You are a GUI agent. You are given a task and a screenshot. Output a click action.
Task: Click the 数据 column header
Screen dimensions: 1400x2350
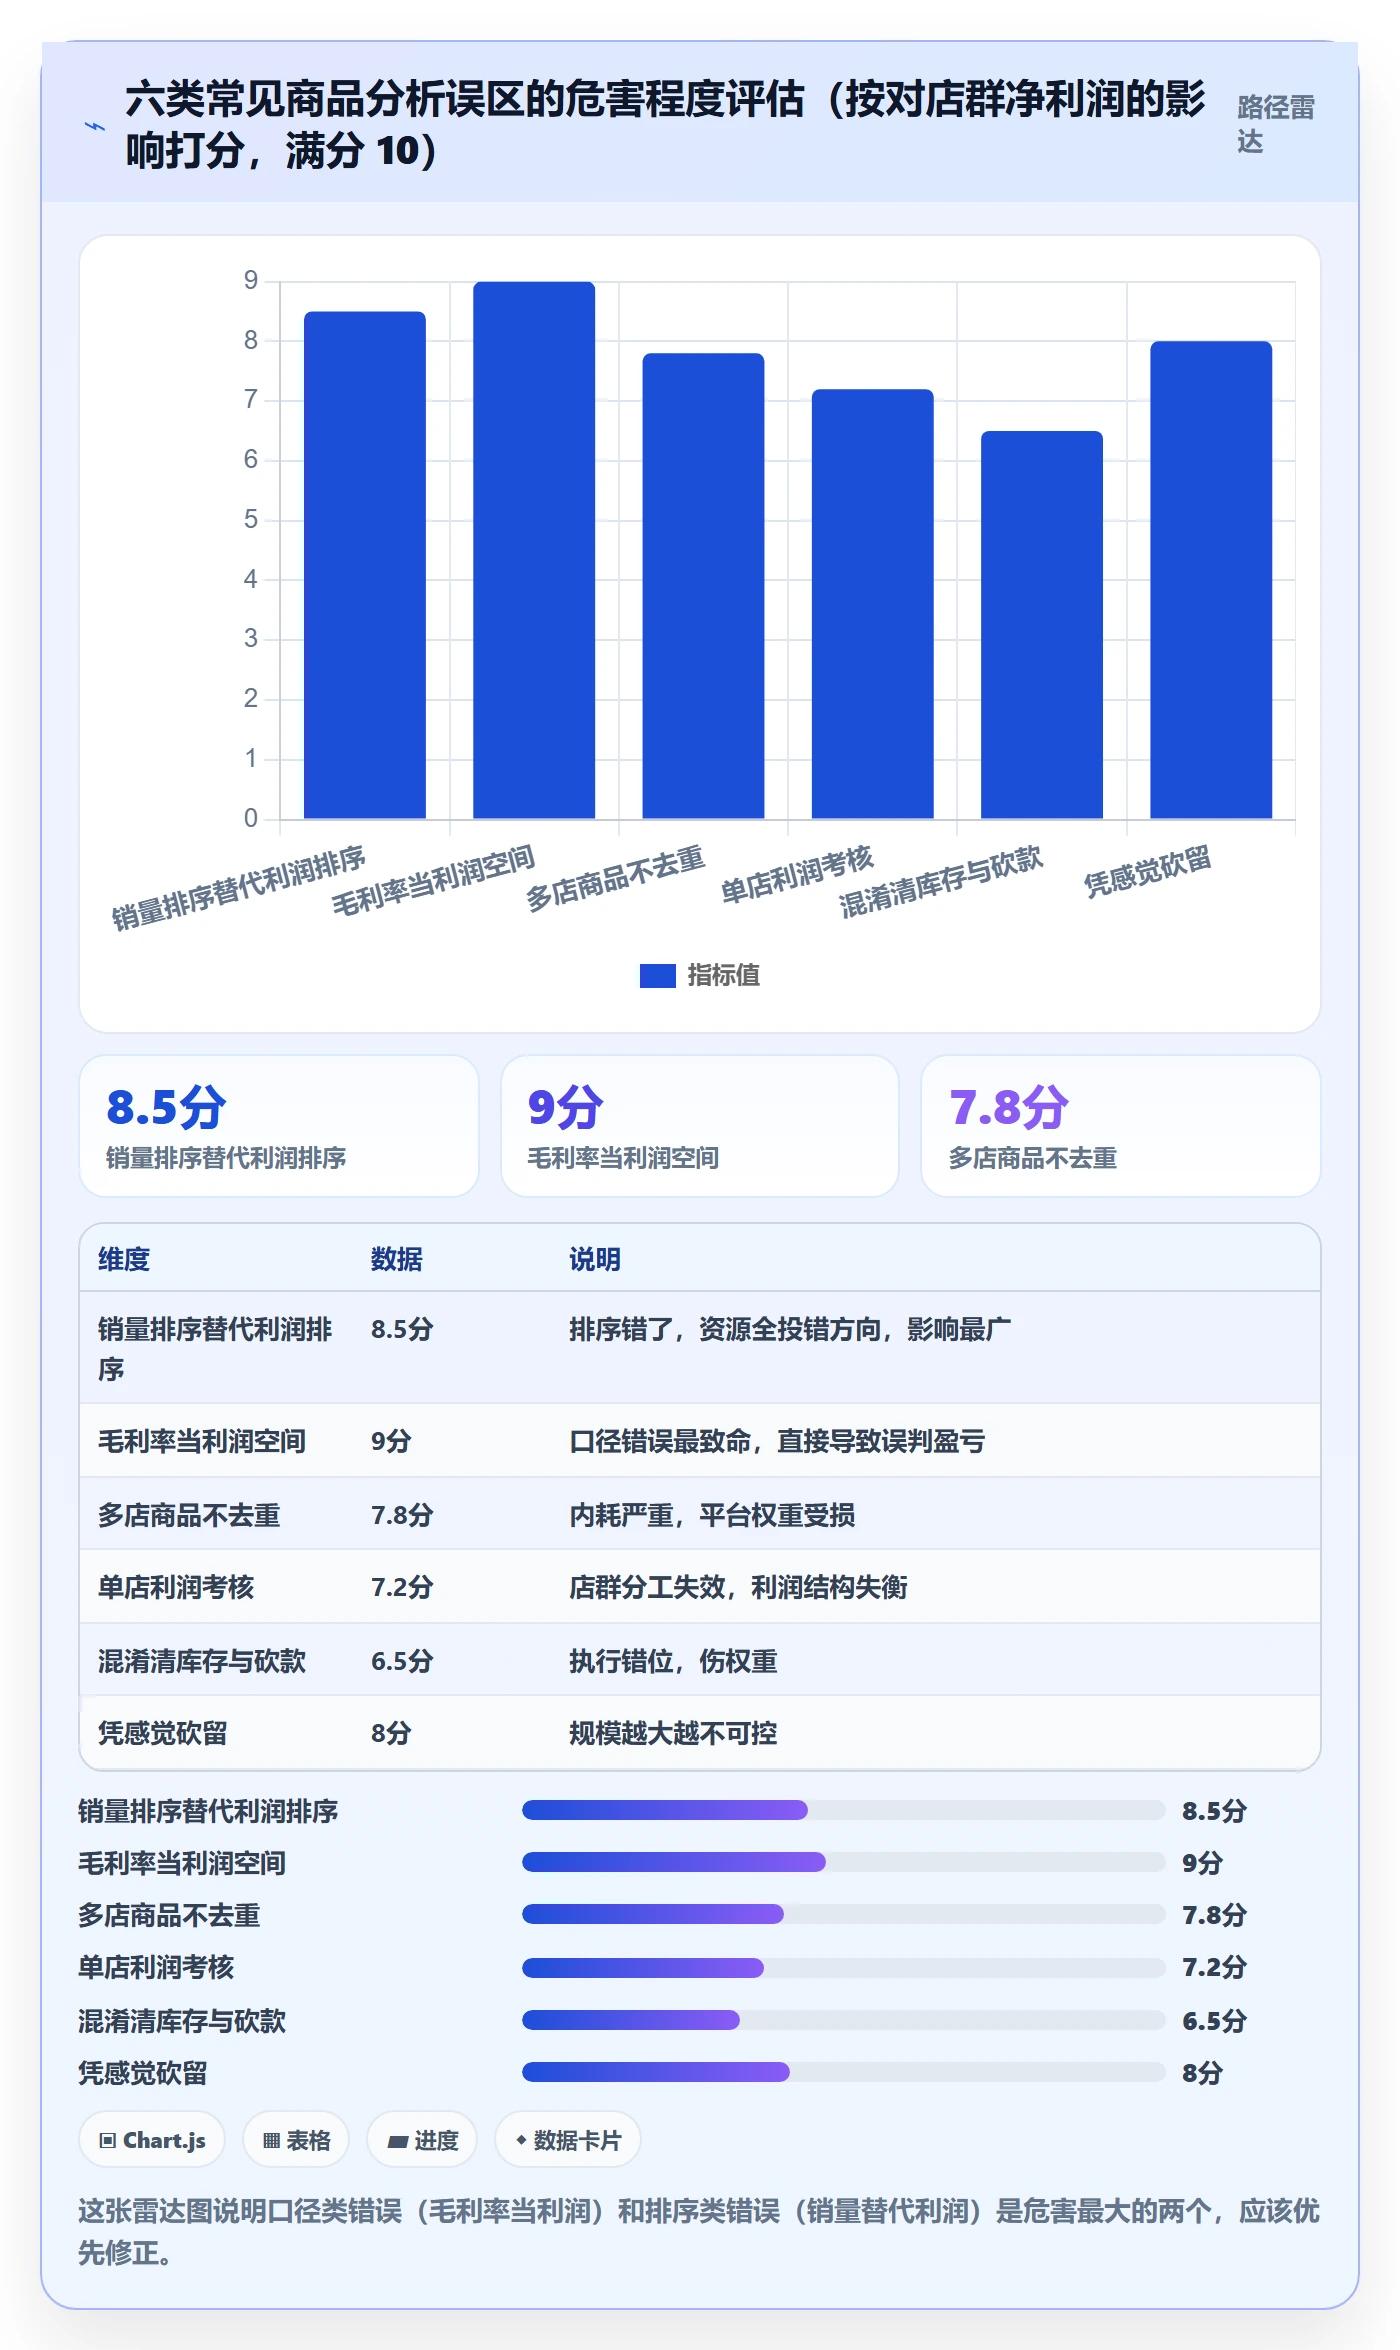[397, 1259]
